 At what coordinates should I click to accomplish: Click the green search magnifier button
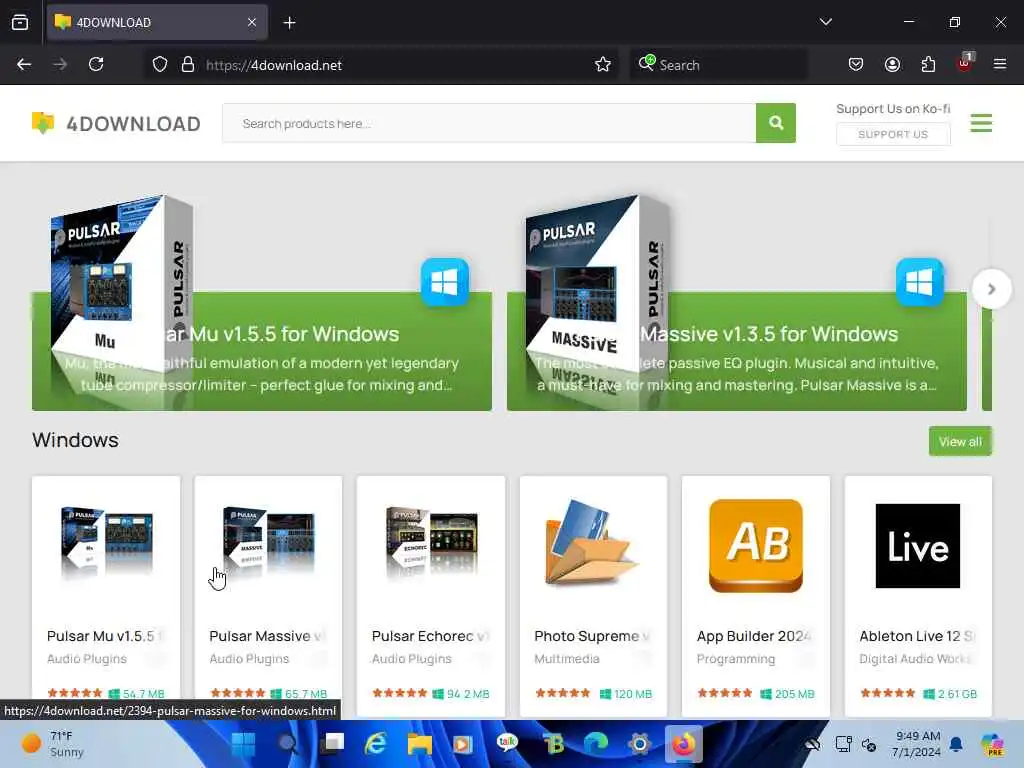coord(776,123)
